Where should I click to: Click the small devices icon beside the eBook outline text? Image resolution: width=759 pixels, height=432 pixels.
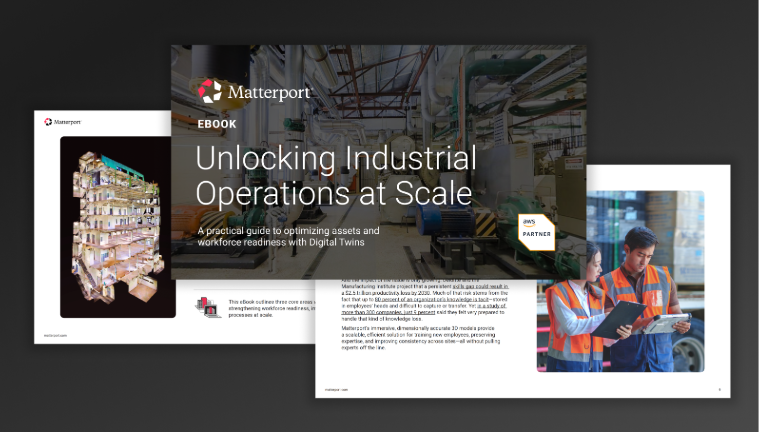(208, 307)
